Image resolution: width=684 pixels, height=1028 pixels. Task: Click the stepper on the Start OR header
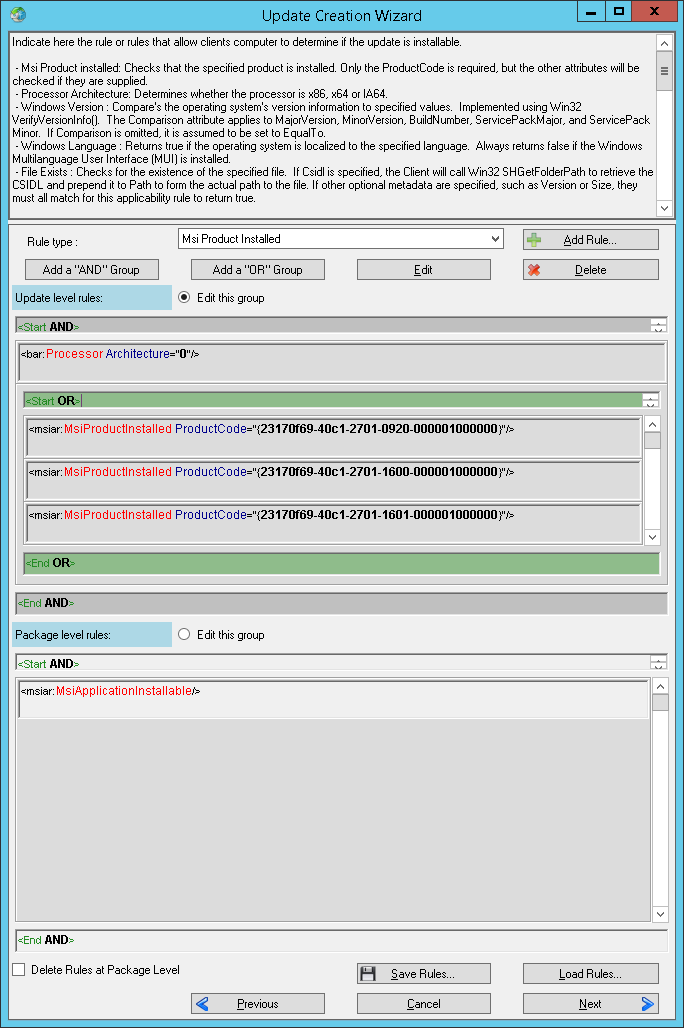[651, 401]
